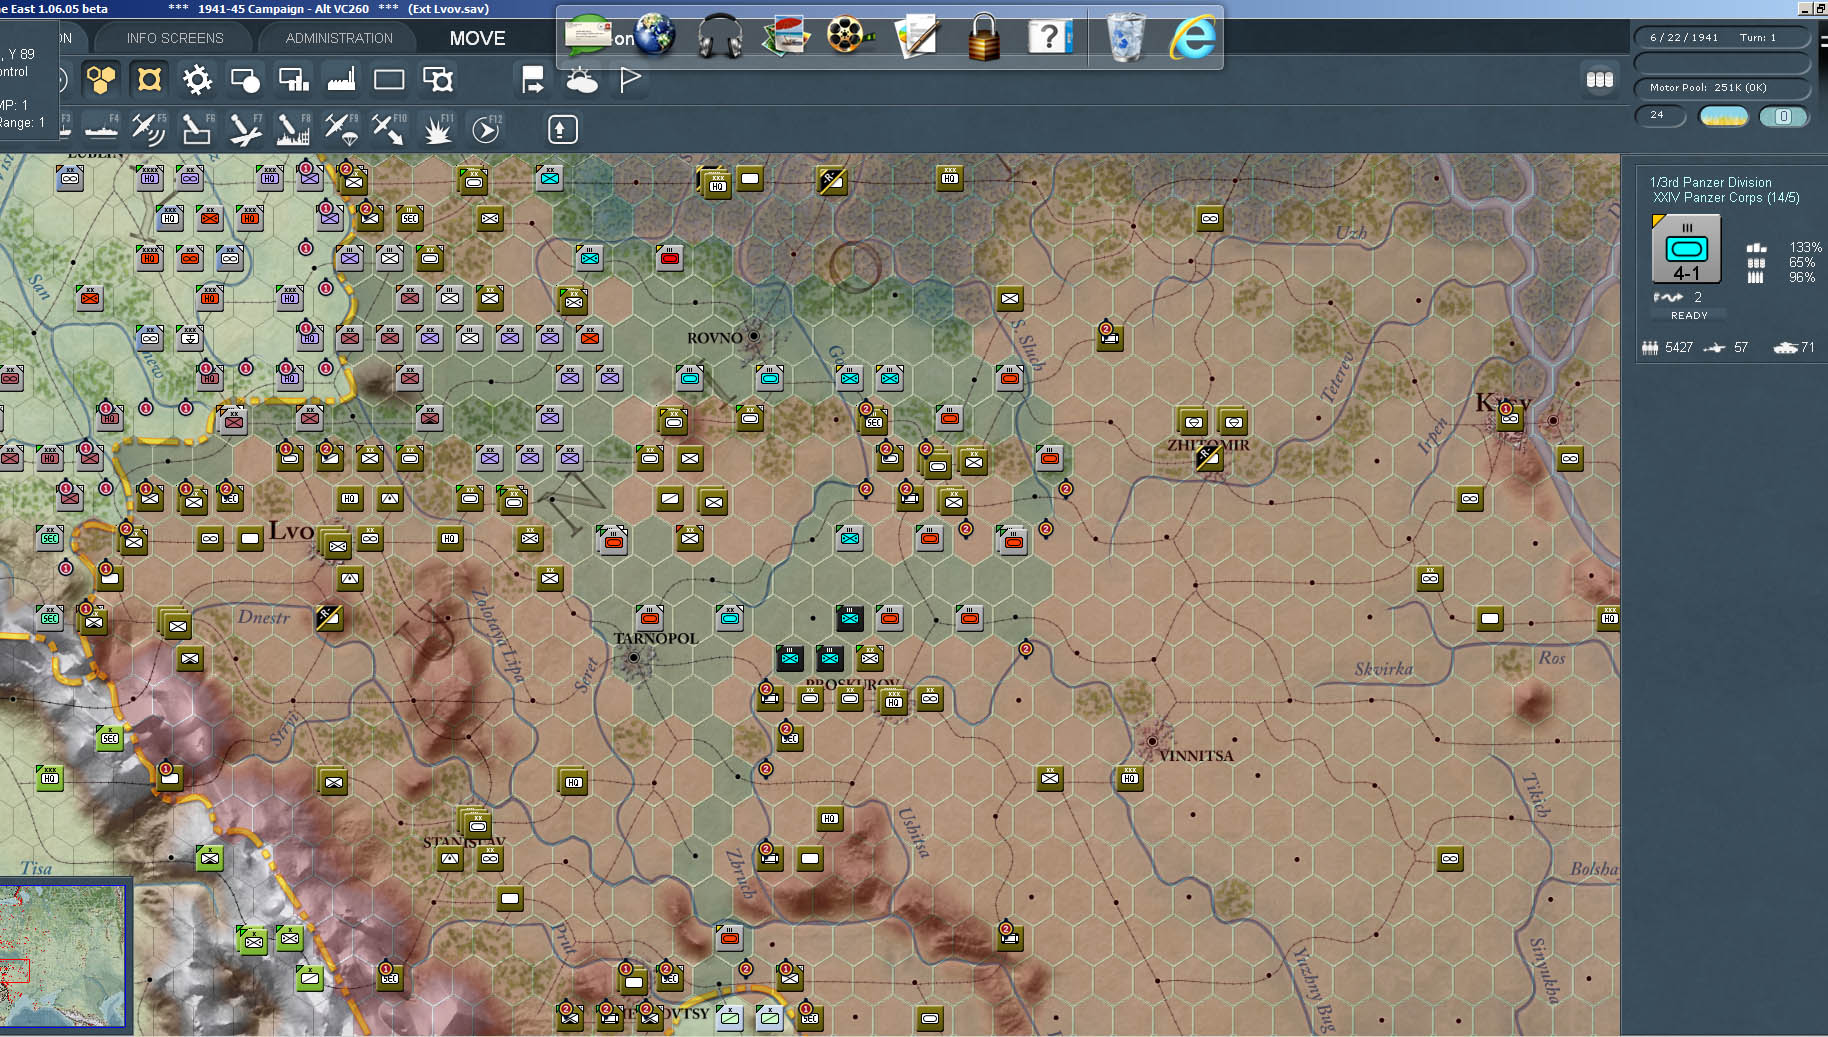
Task: Click the Tarnopol city marker on map
Action: tap(633, 657)
